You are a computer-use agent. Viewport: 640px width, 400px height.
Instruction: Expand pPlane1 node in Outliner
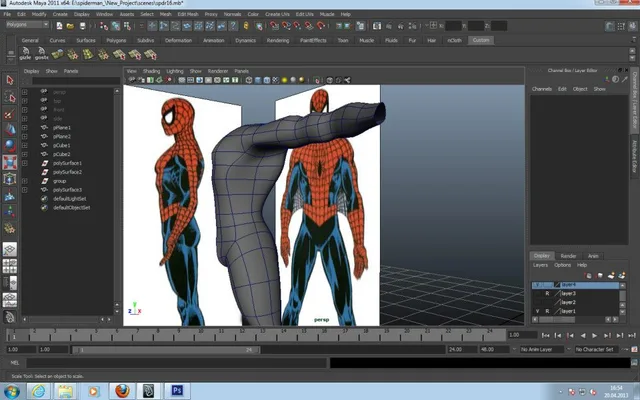[x=25, y=128]
